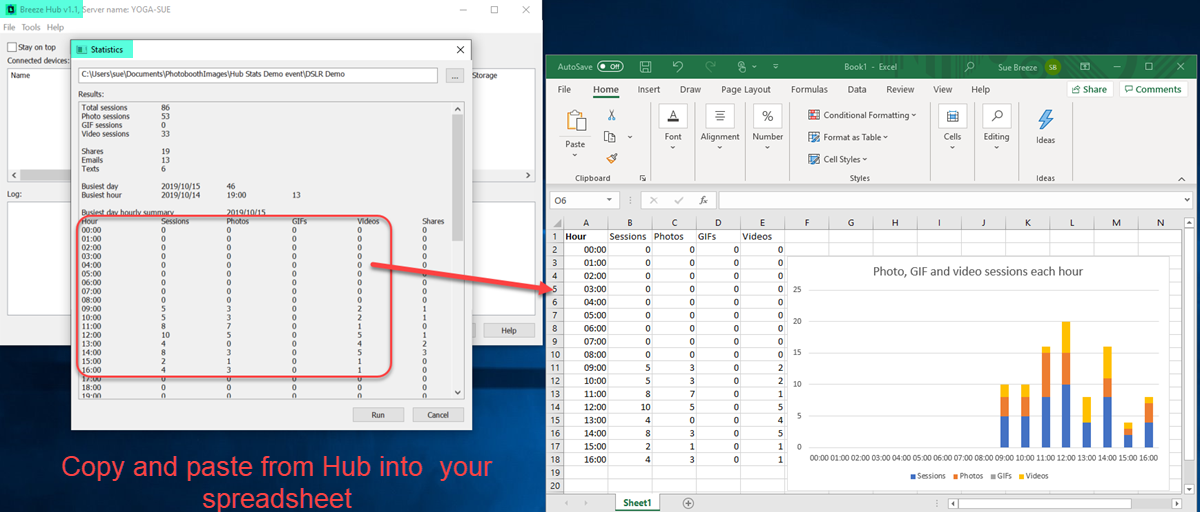
Task: Undo the last action in Excel
Action: (x=678, y=67)
